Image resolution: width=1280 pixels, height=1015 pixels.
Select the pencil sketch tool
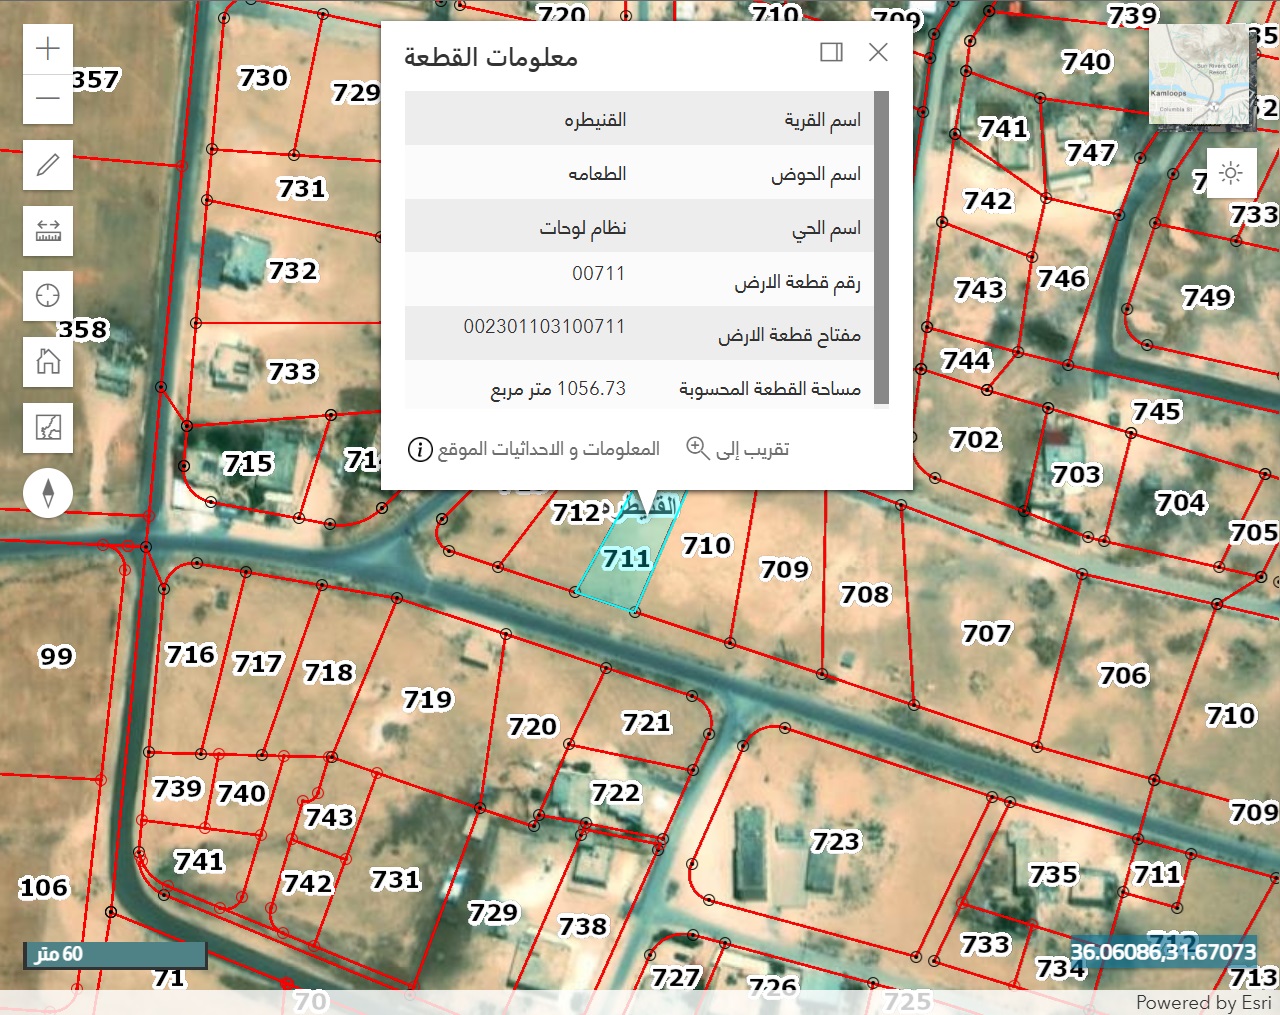point(48,165)
